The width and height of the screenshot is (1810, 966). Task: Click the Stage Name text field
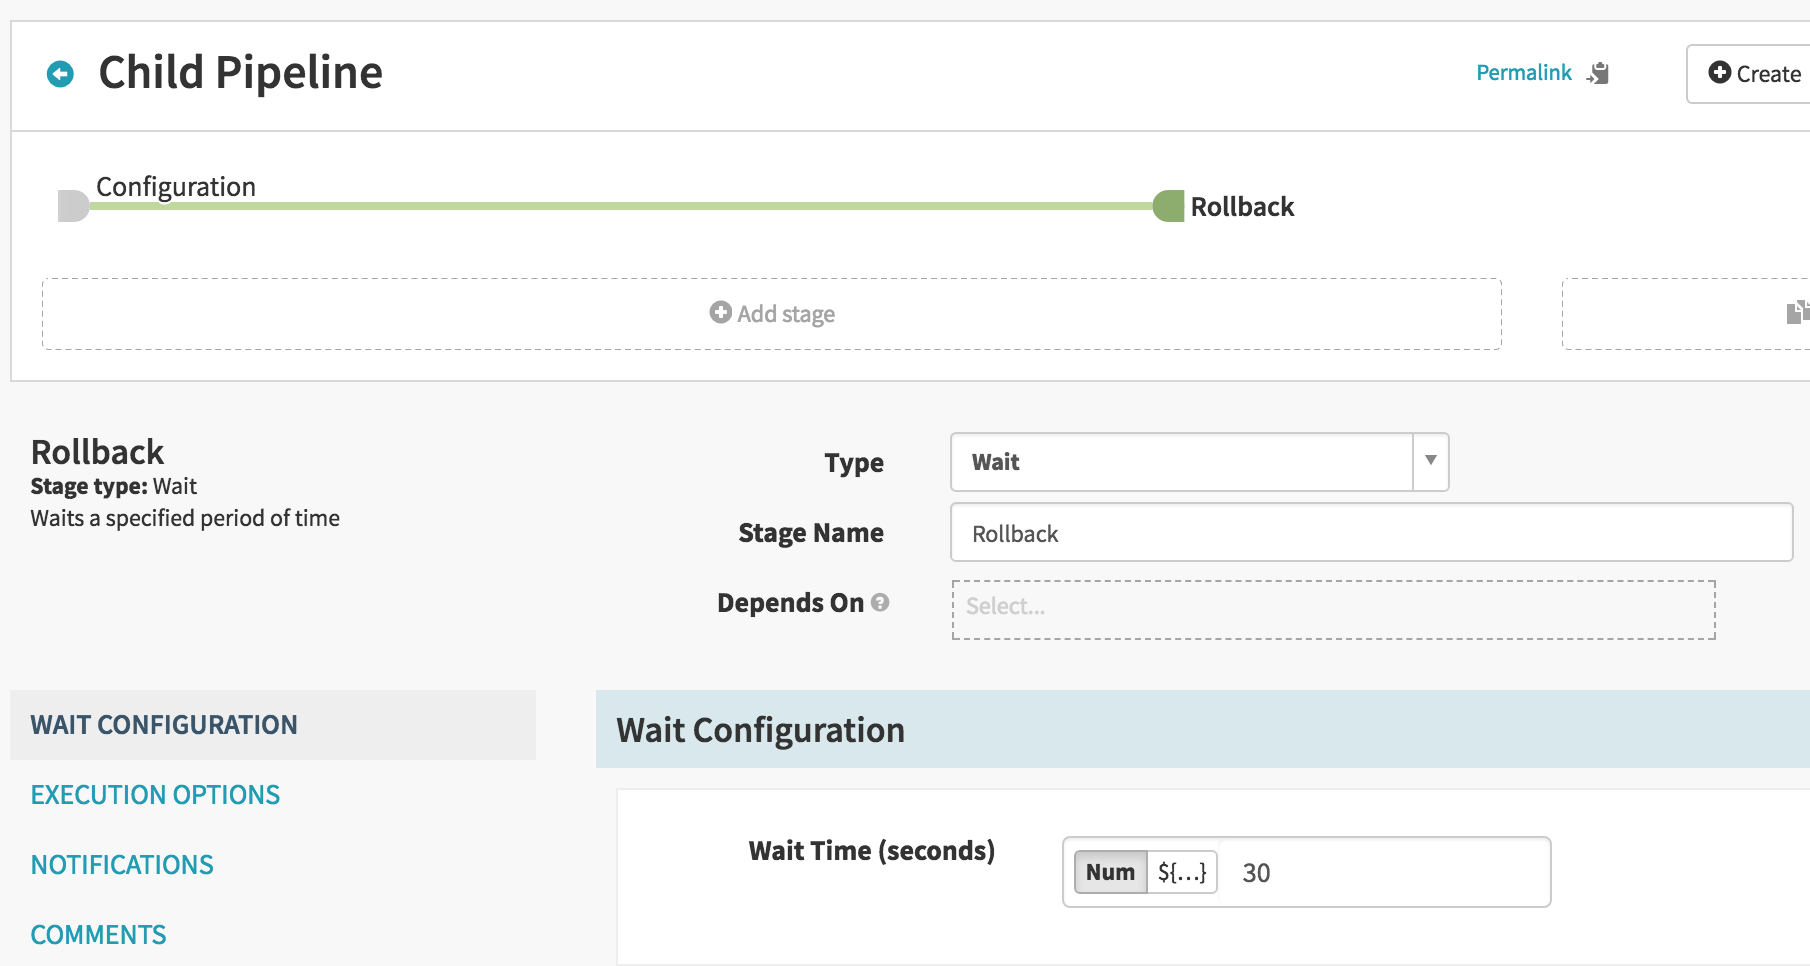click(x=1371, y=532)
